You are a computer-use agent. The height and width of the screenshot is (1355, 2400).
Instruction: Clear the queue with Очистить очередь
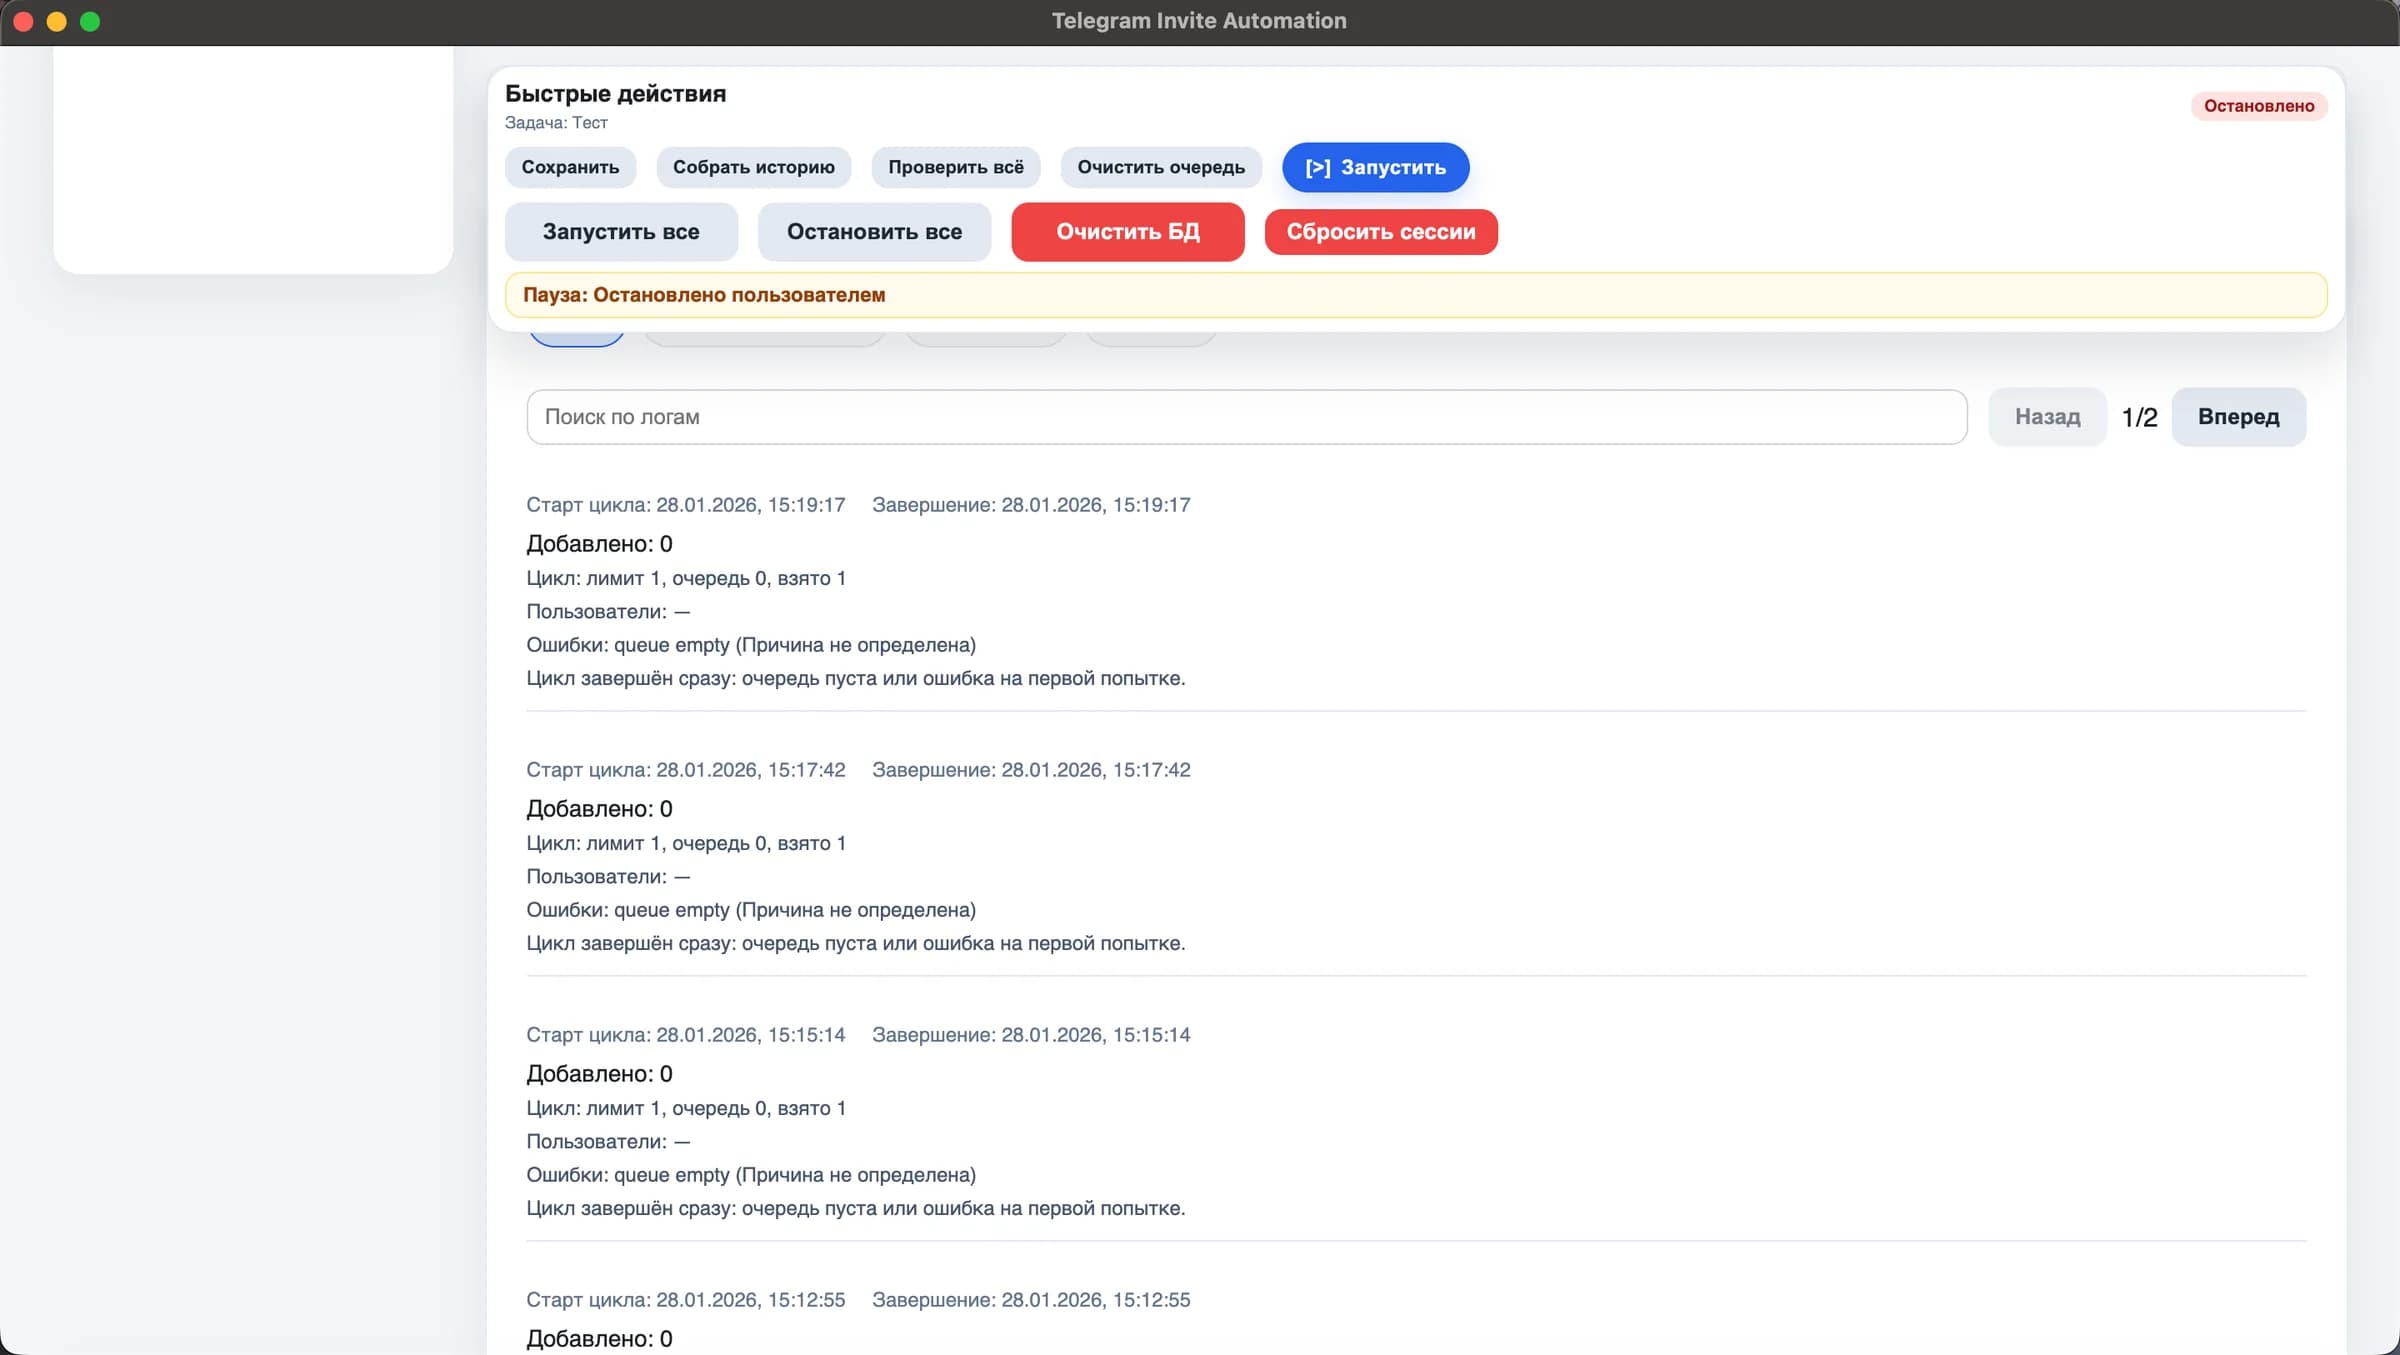[1161, 167]
